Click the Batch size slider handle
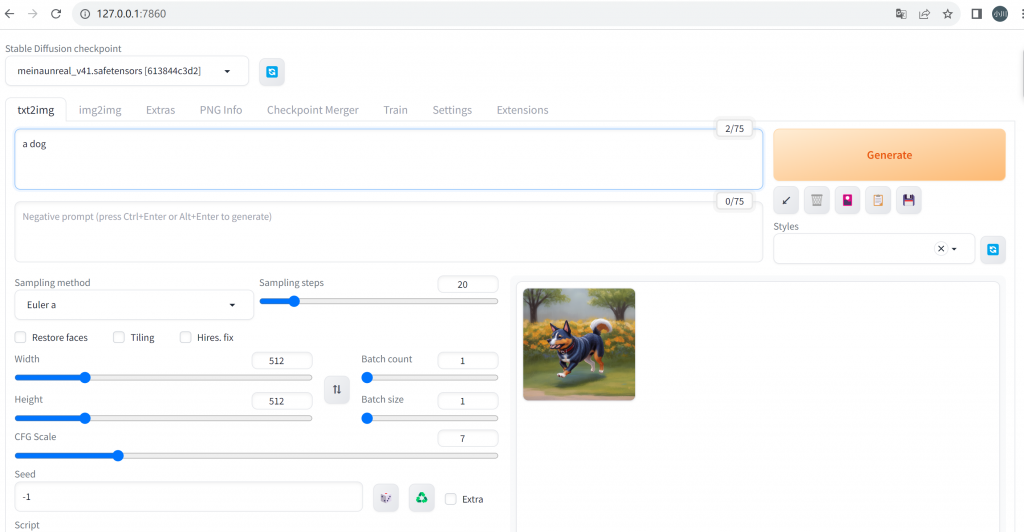The width and height of the screenshot is (1024, 532). tap(367, 418)
